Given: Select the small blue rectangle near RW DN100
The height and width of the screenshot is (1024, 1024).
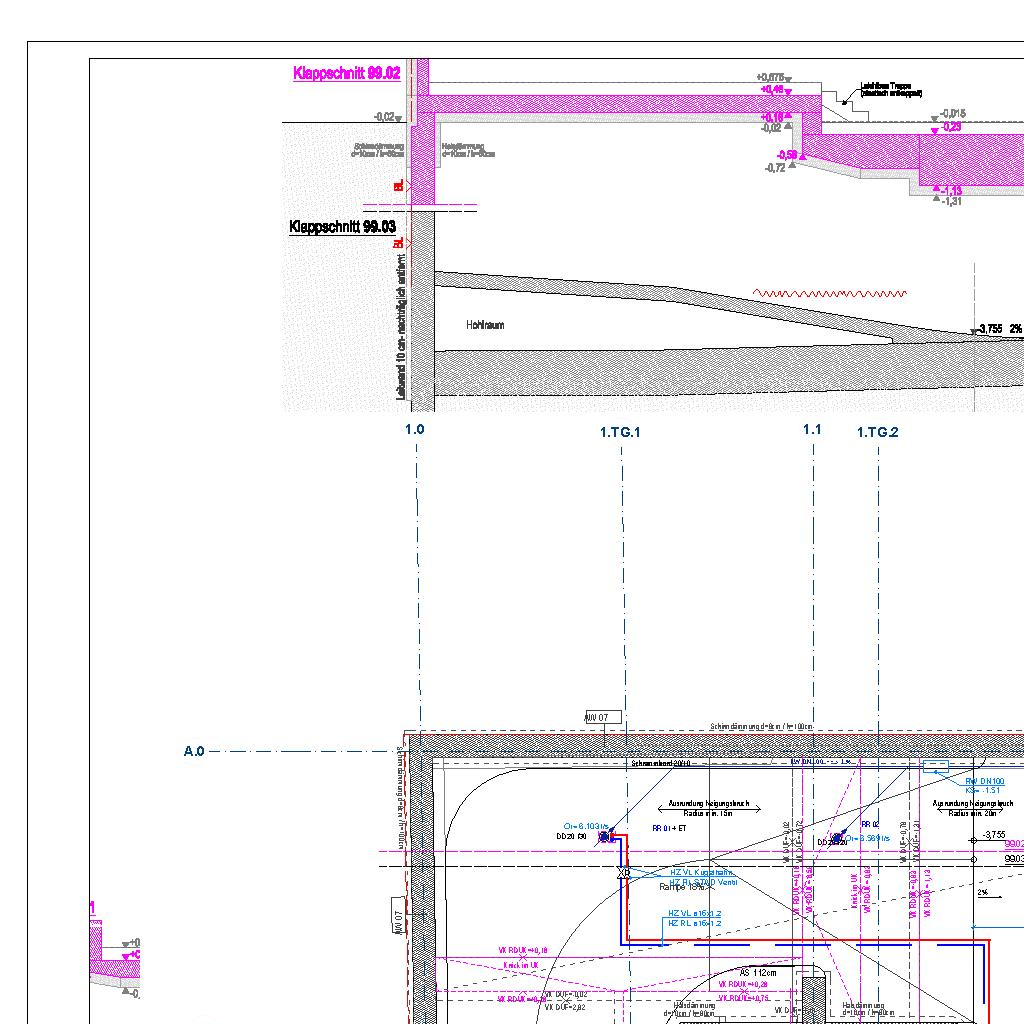Looking at the screenshot, I should coord(936,768).
